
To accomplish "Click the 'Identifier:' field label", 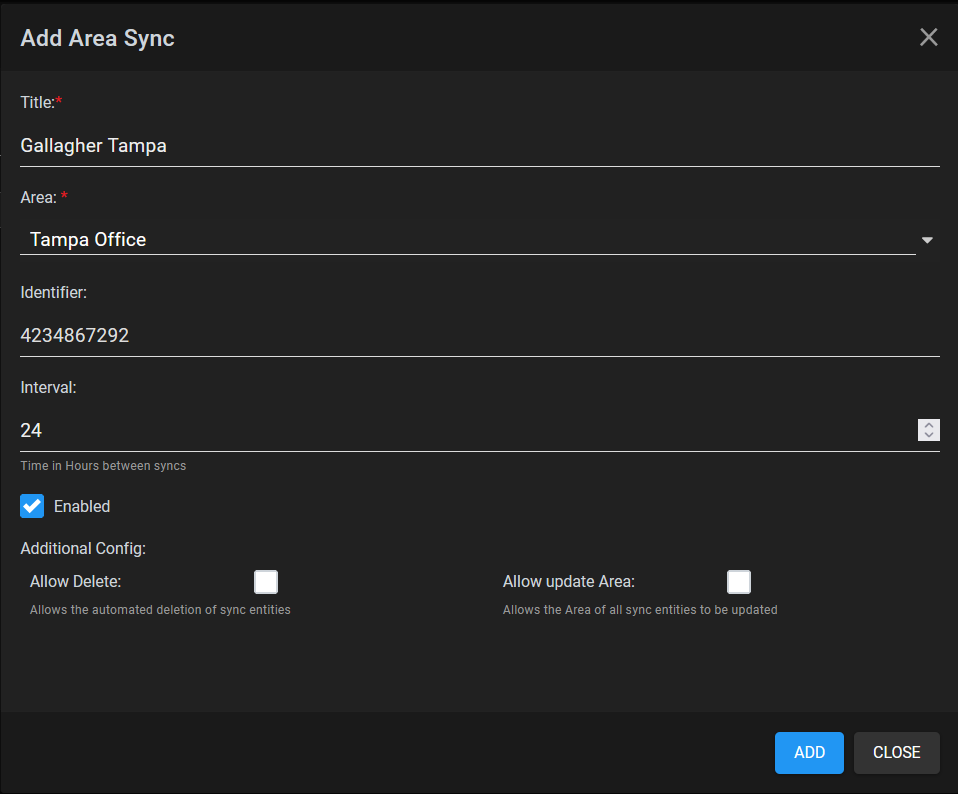I will coord(54,292).
